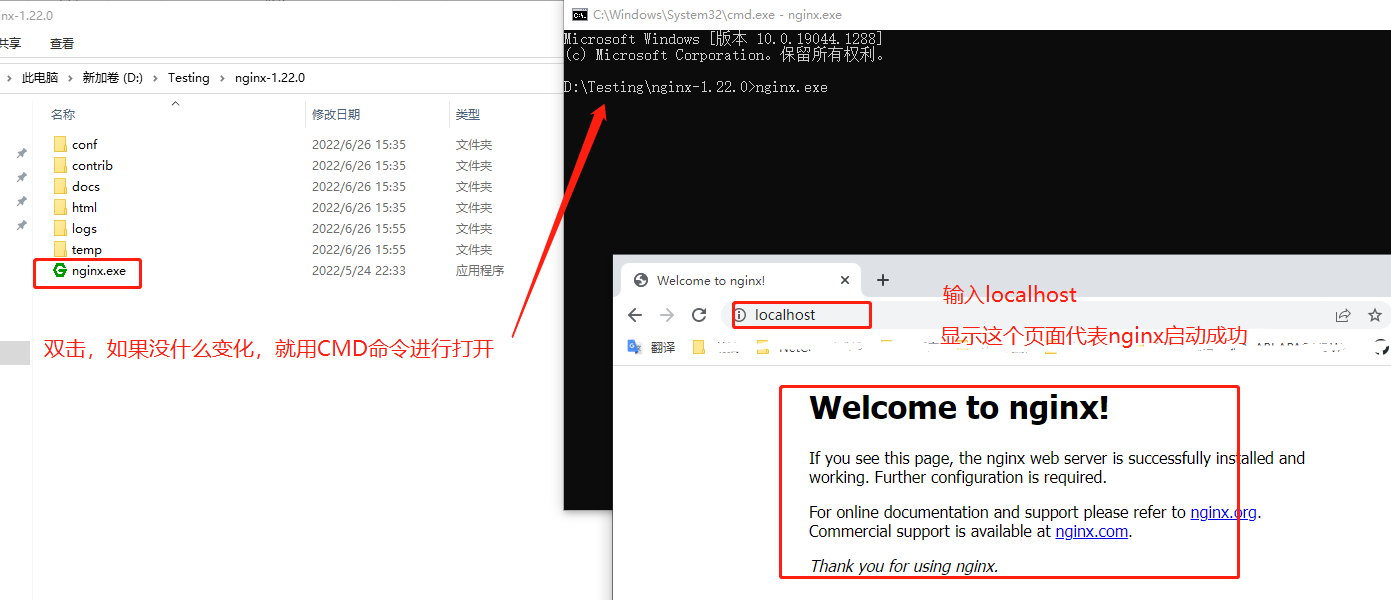Open the nginx.org link
1391x600 pixels.
(x=1223, y=512)
